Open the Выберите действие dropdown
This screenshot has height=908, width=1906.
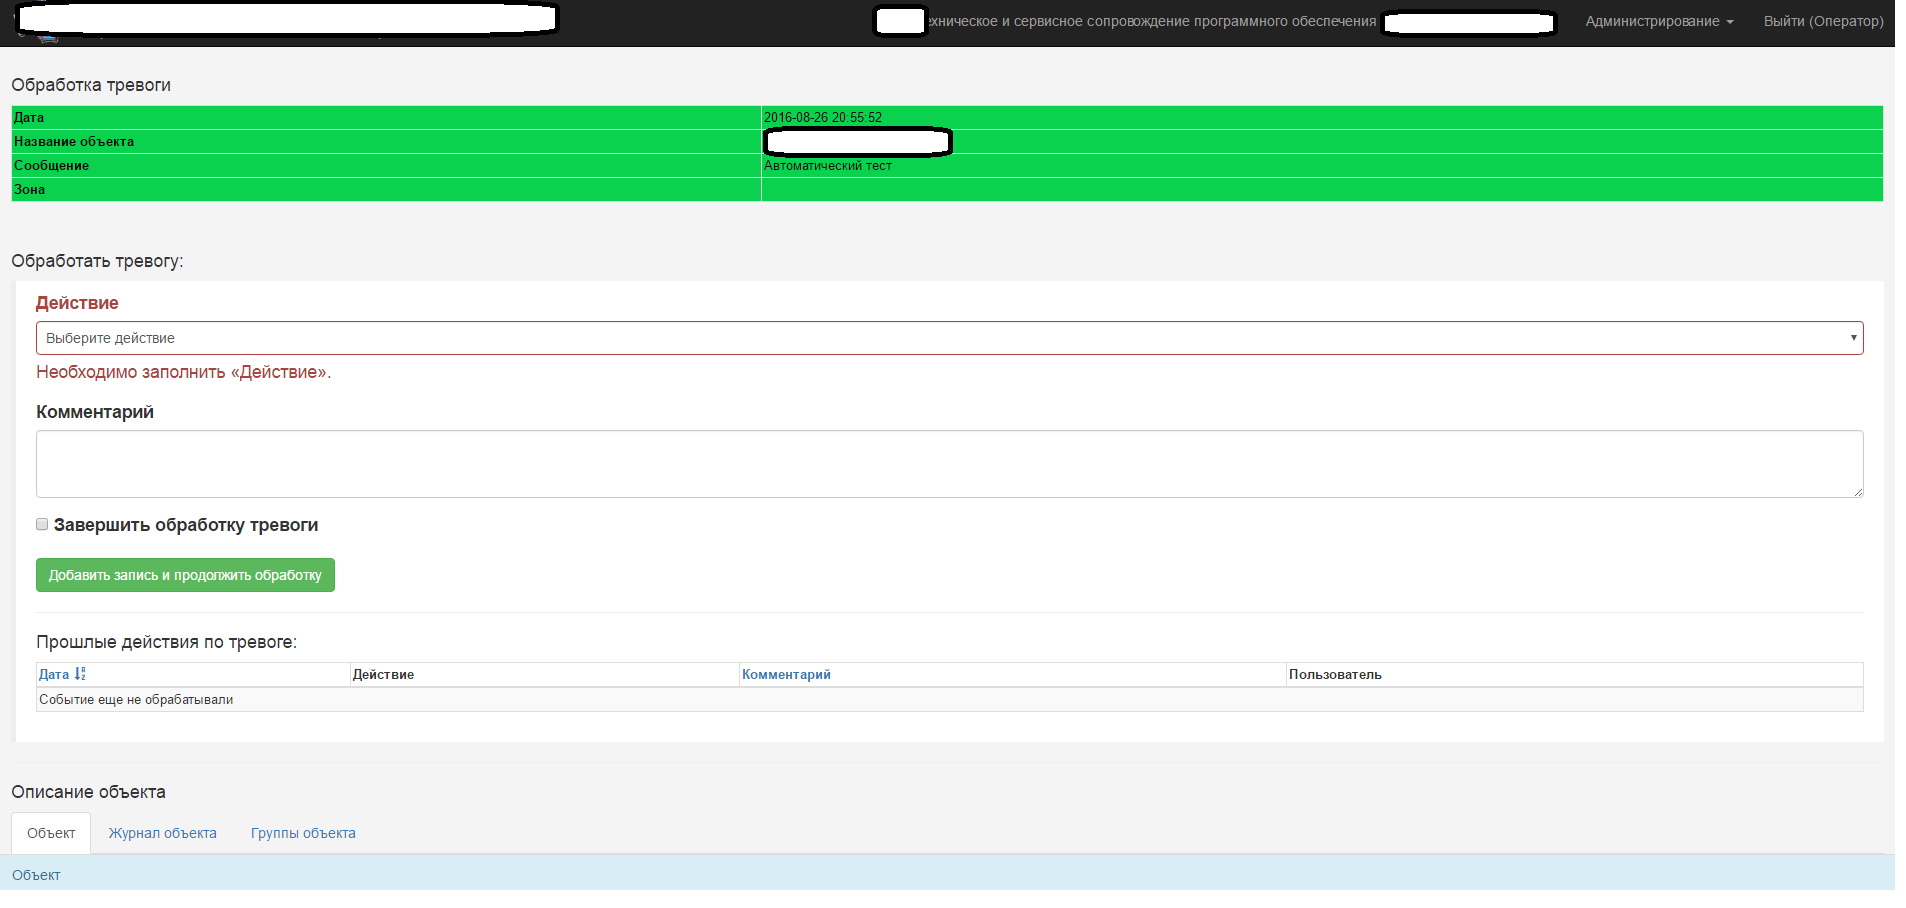point(948,338)
